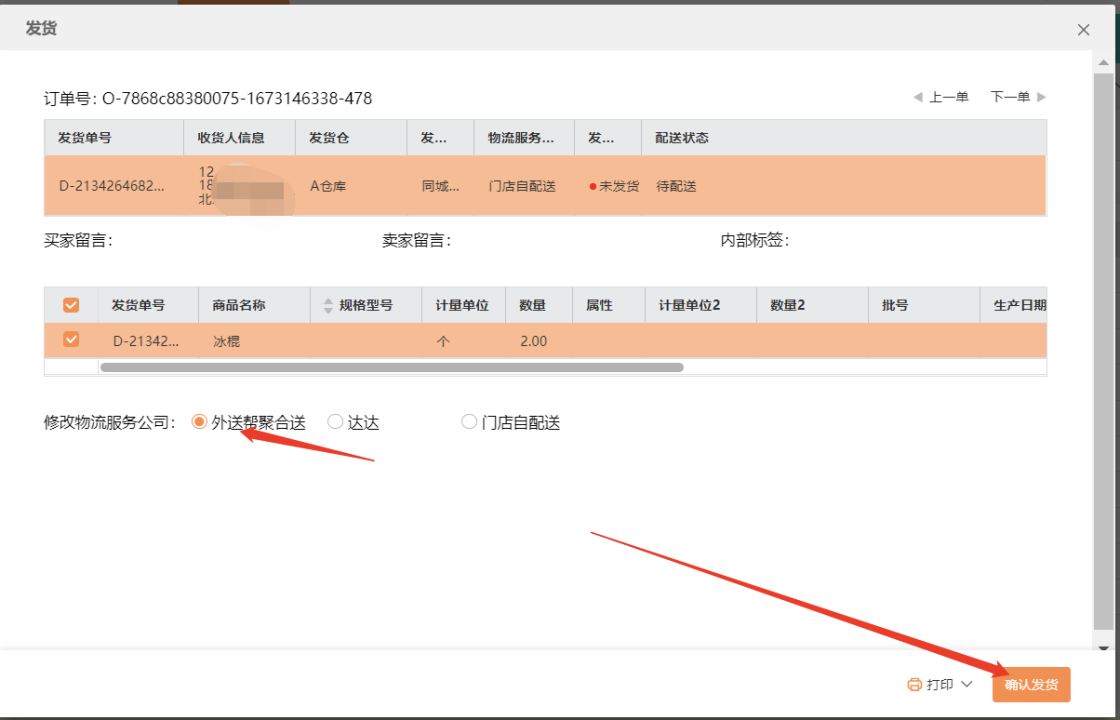The image size is (1120, 720).
Task: Click 确认发货 confirm shipment button
Action: point(1031,685)
